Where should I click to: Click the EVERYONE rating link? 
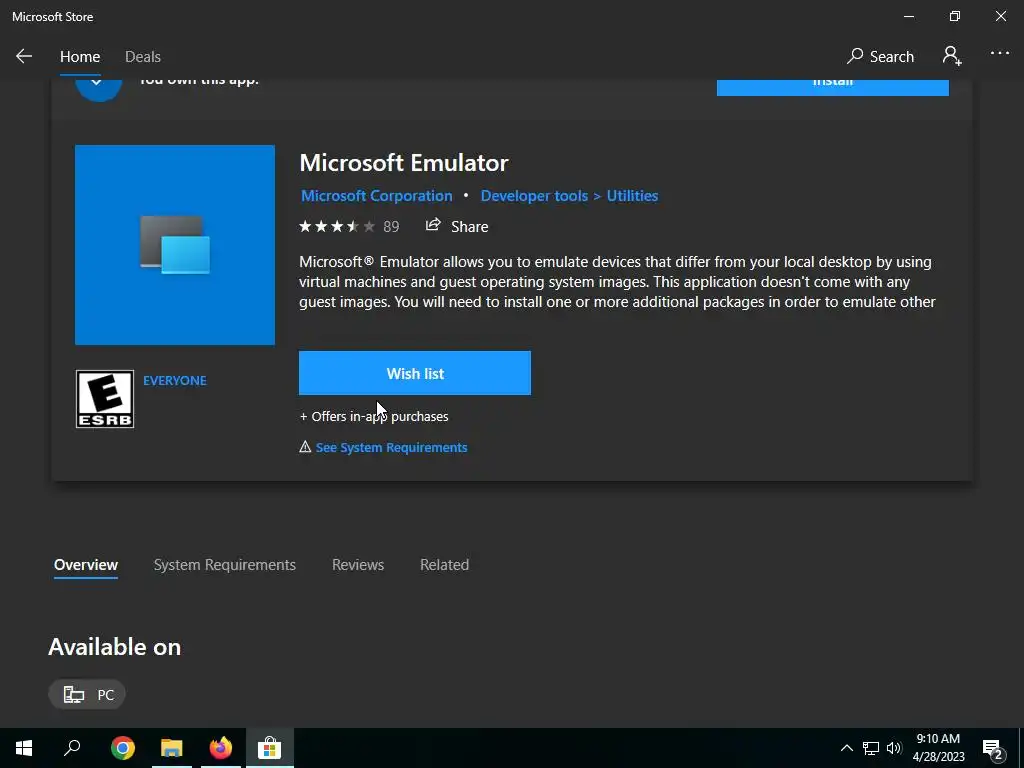click(174, 381)
